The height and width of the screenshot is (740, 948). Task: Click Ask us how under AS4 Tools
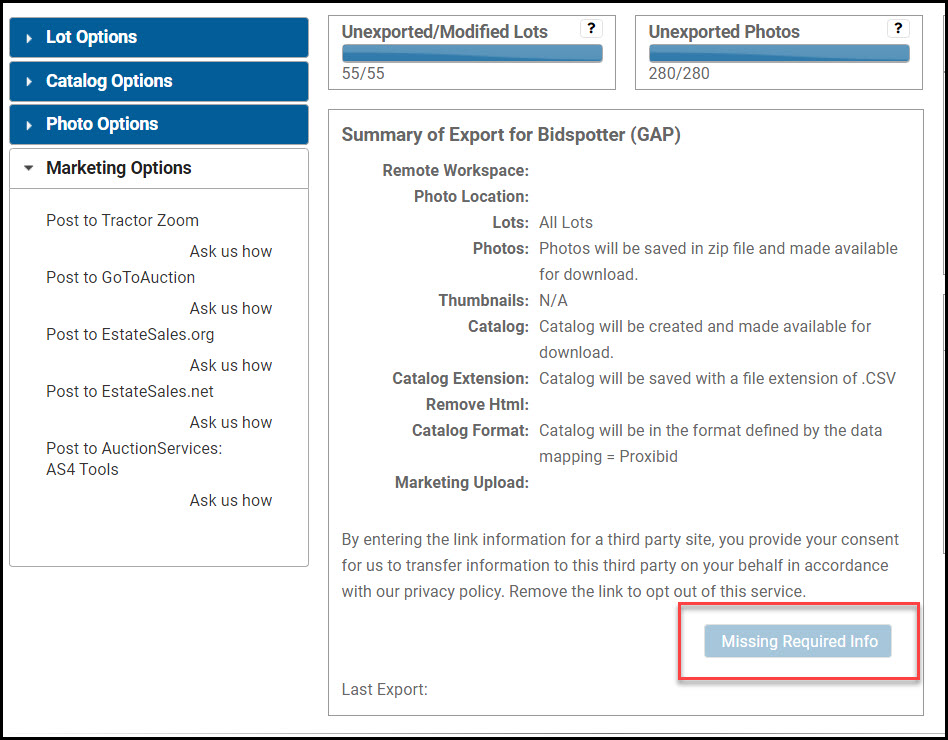[x=230, y=500]
